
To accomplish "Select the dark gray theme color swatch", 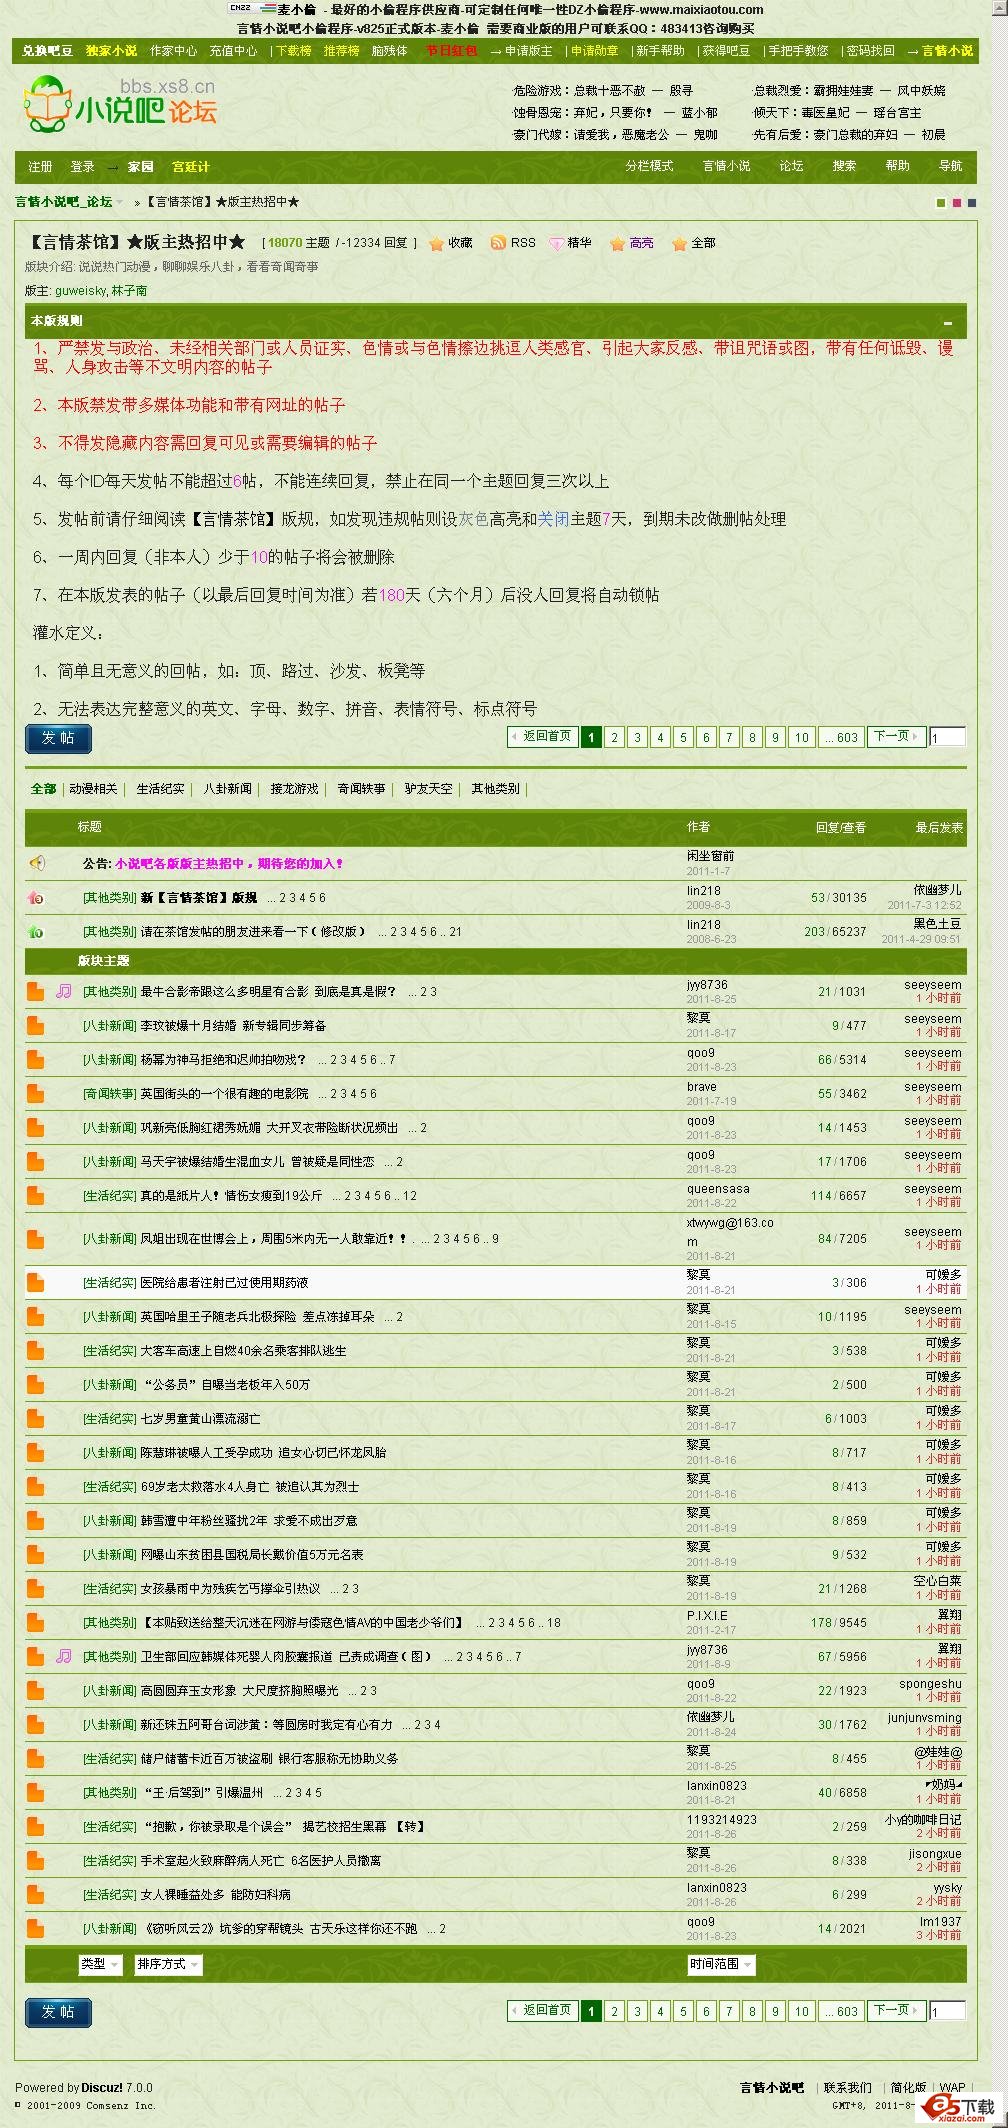I will [x=971, y=203].
